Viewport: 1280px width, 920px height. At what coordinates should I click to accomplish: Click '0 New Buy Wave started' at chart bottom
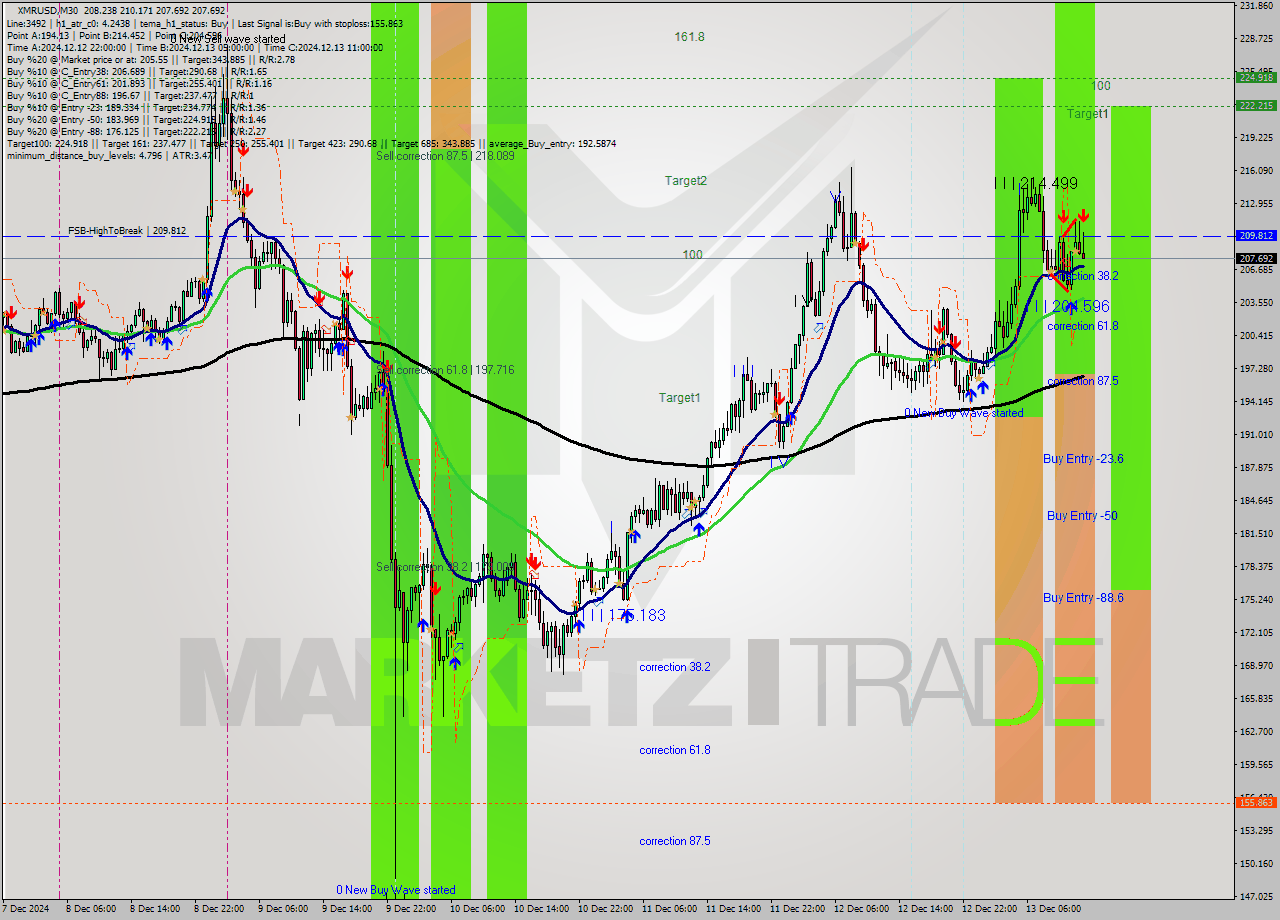point(396,890)
